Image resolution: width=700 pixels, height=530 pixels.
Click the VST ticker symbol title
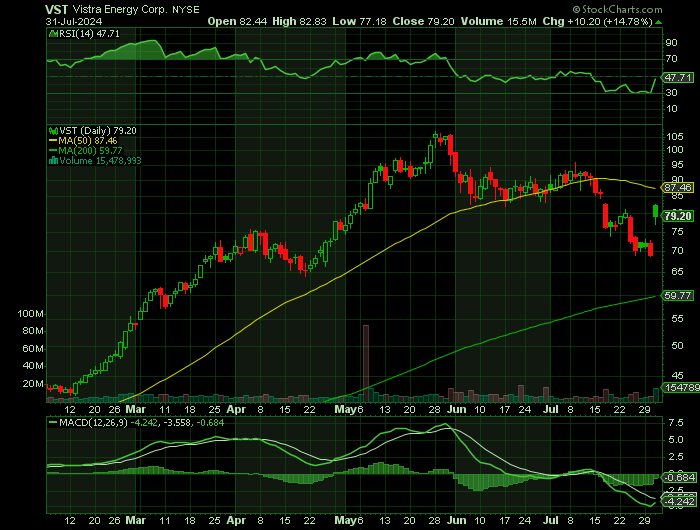[57, 9]
